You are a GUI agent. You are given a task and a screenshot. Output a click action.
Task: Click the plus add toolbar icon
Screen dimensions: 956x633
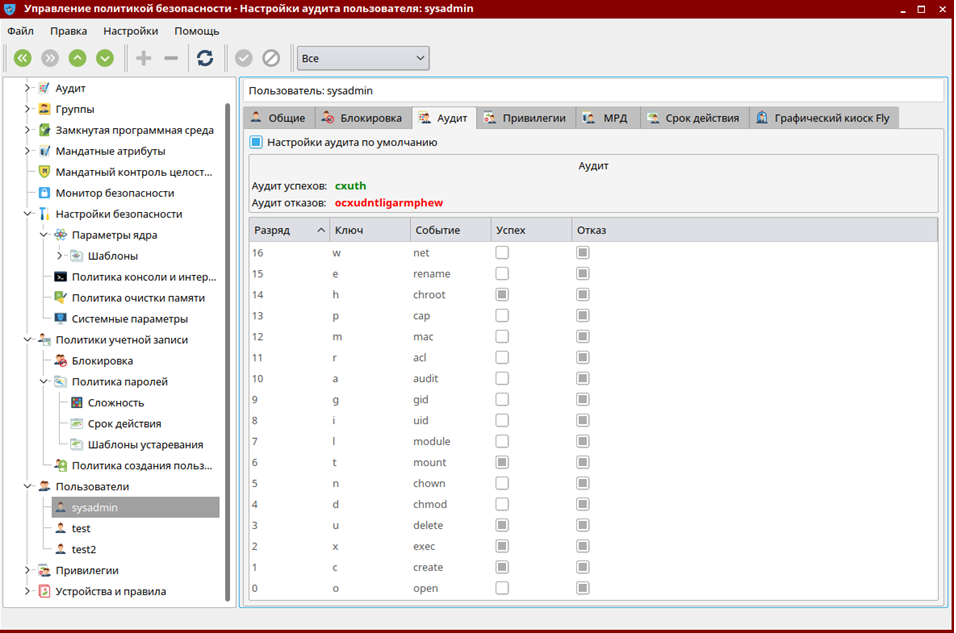[144, 58]
